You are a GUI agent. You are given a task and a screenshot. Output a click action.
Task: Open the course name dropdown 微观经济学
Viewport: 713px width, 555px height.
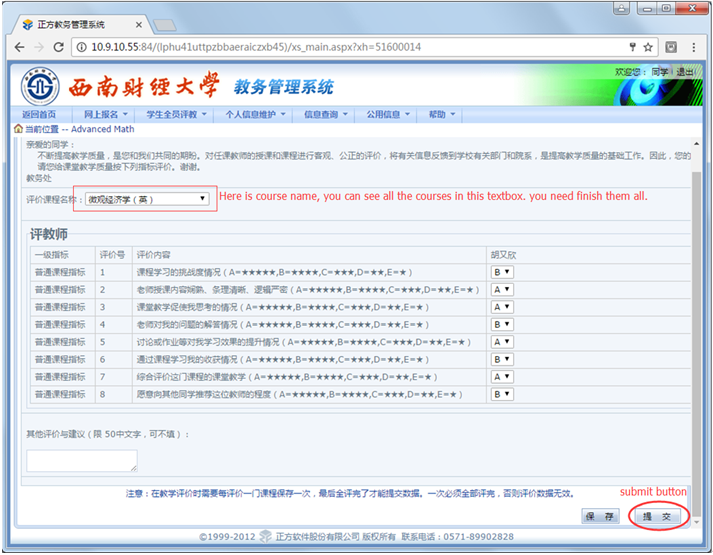[x=147, y=199]
